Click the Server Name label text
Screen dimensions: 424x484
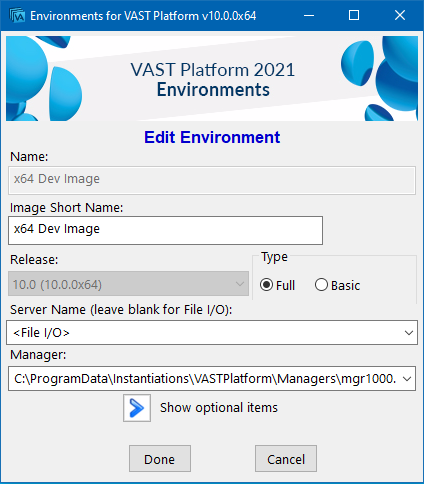(121, 310)
